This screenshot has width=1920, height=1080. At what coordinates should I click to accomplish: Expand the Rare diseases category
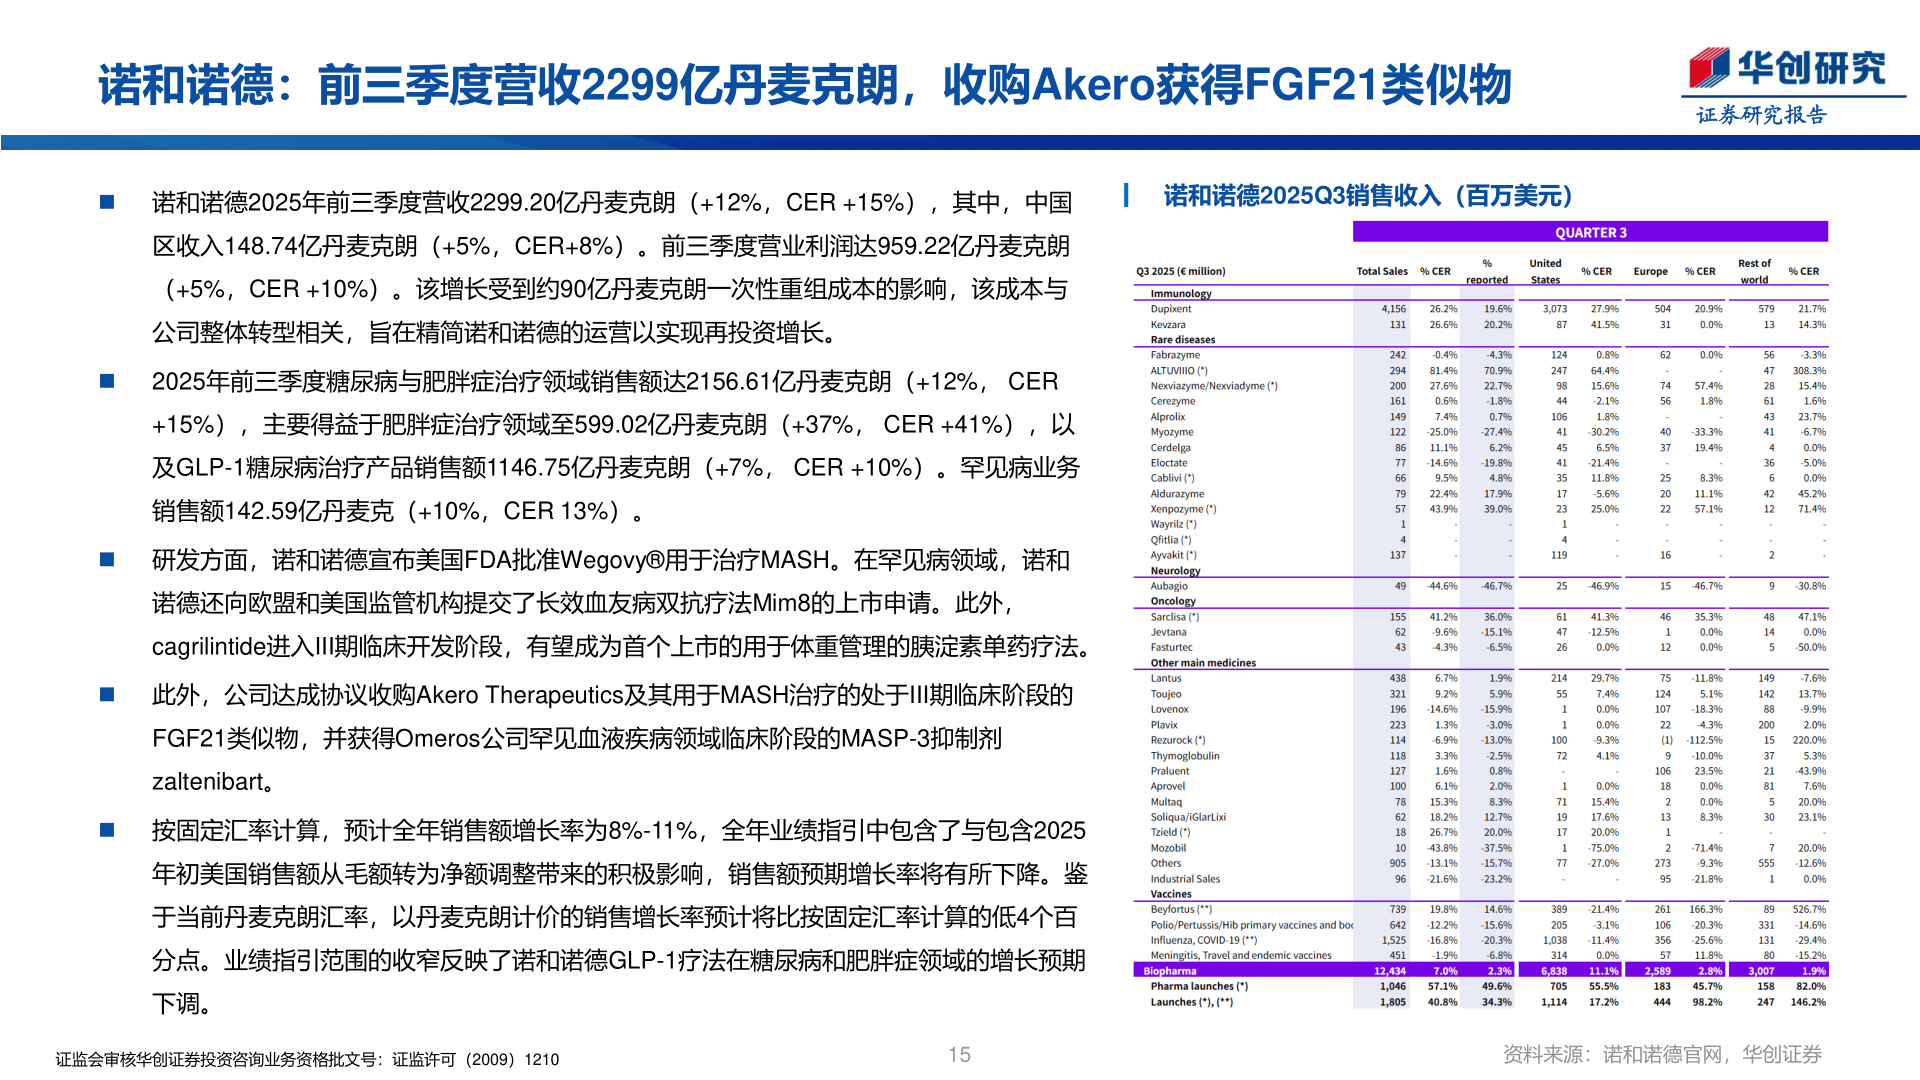pos(1185,339)
